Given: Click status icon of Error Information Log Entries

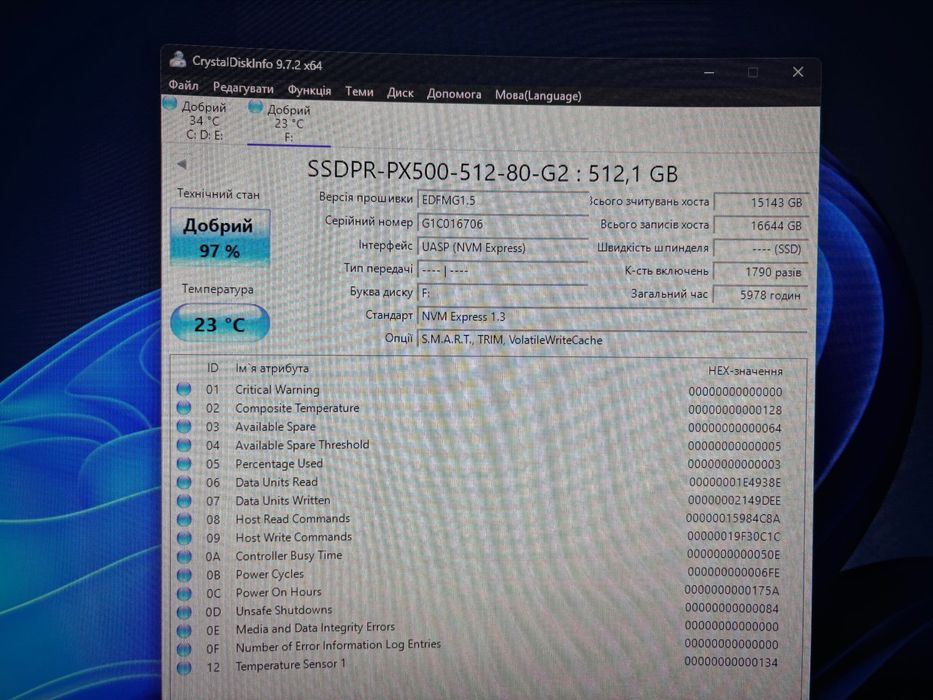Looking at the screenshot, I should pyautogui.click(x=184, y=649).
